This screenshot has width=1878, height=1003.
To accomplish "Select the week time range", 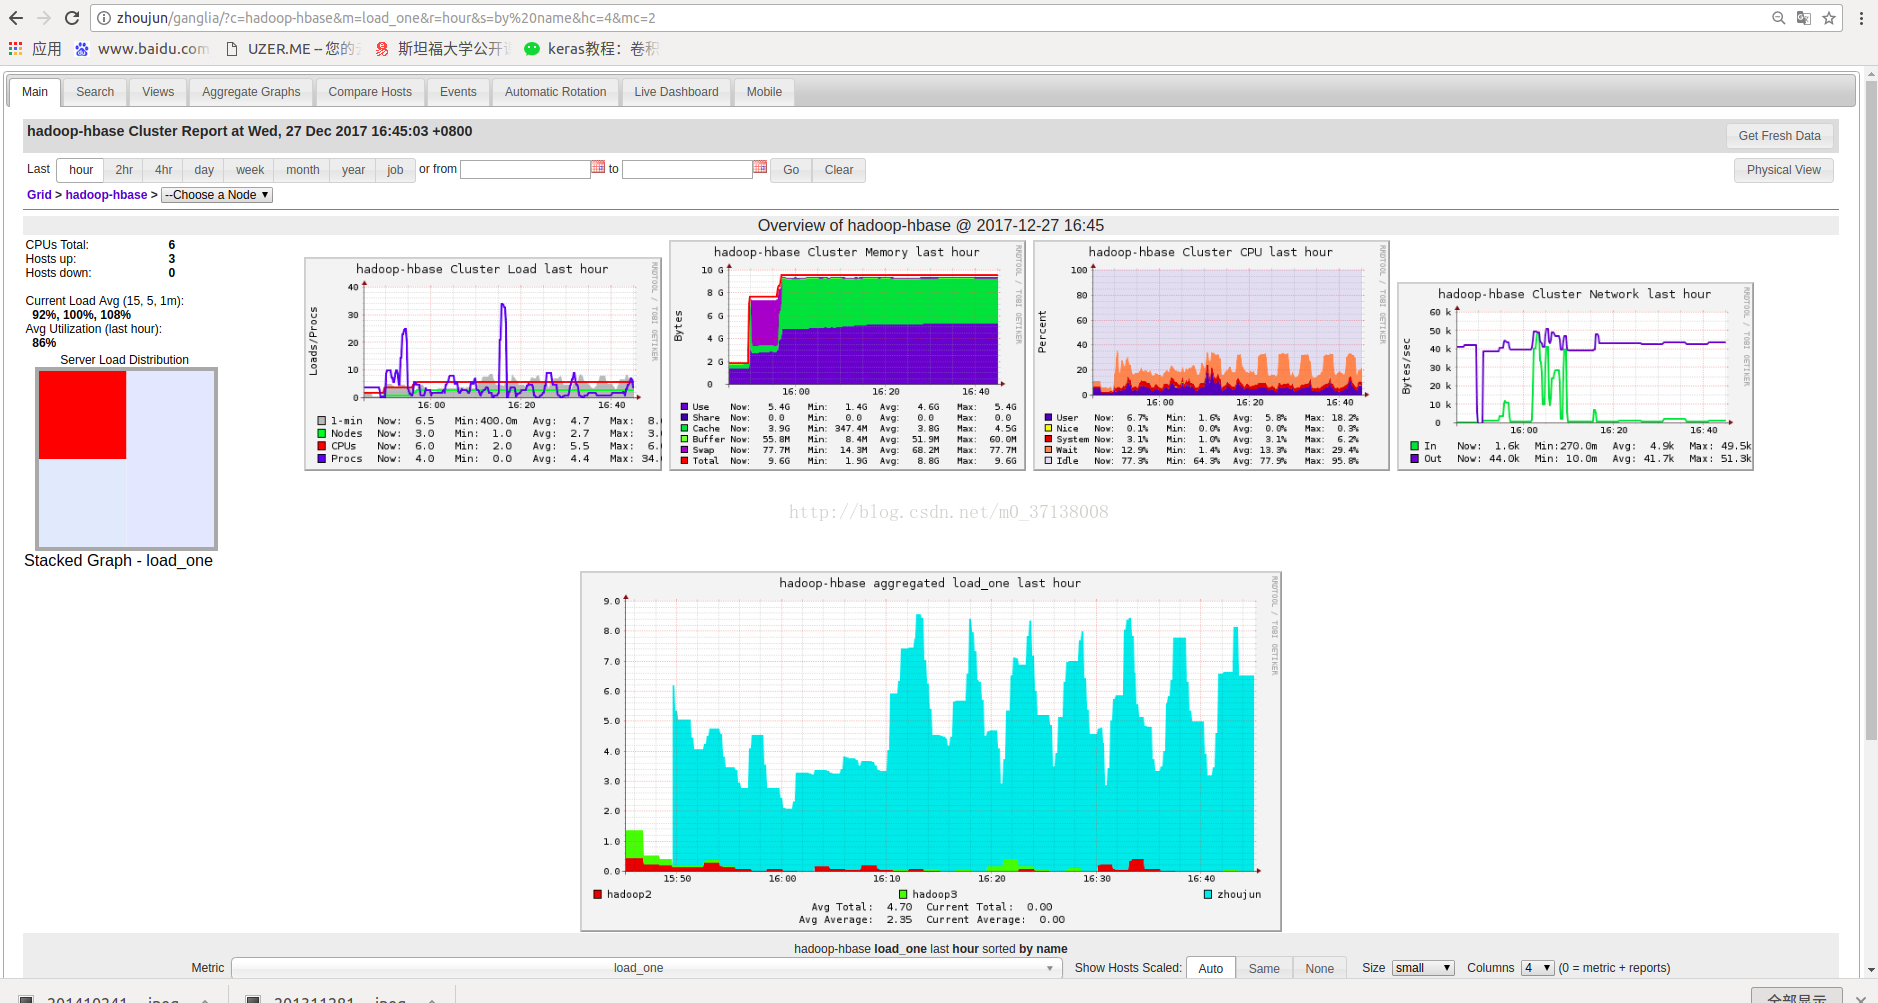I will click(250, 170).
